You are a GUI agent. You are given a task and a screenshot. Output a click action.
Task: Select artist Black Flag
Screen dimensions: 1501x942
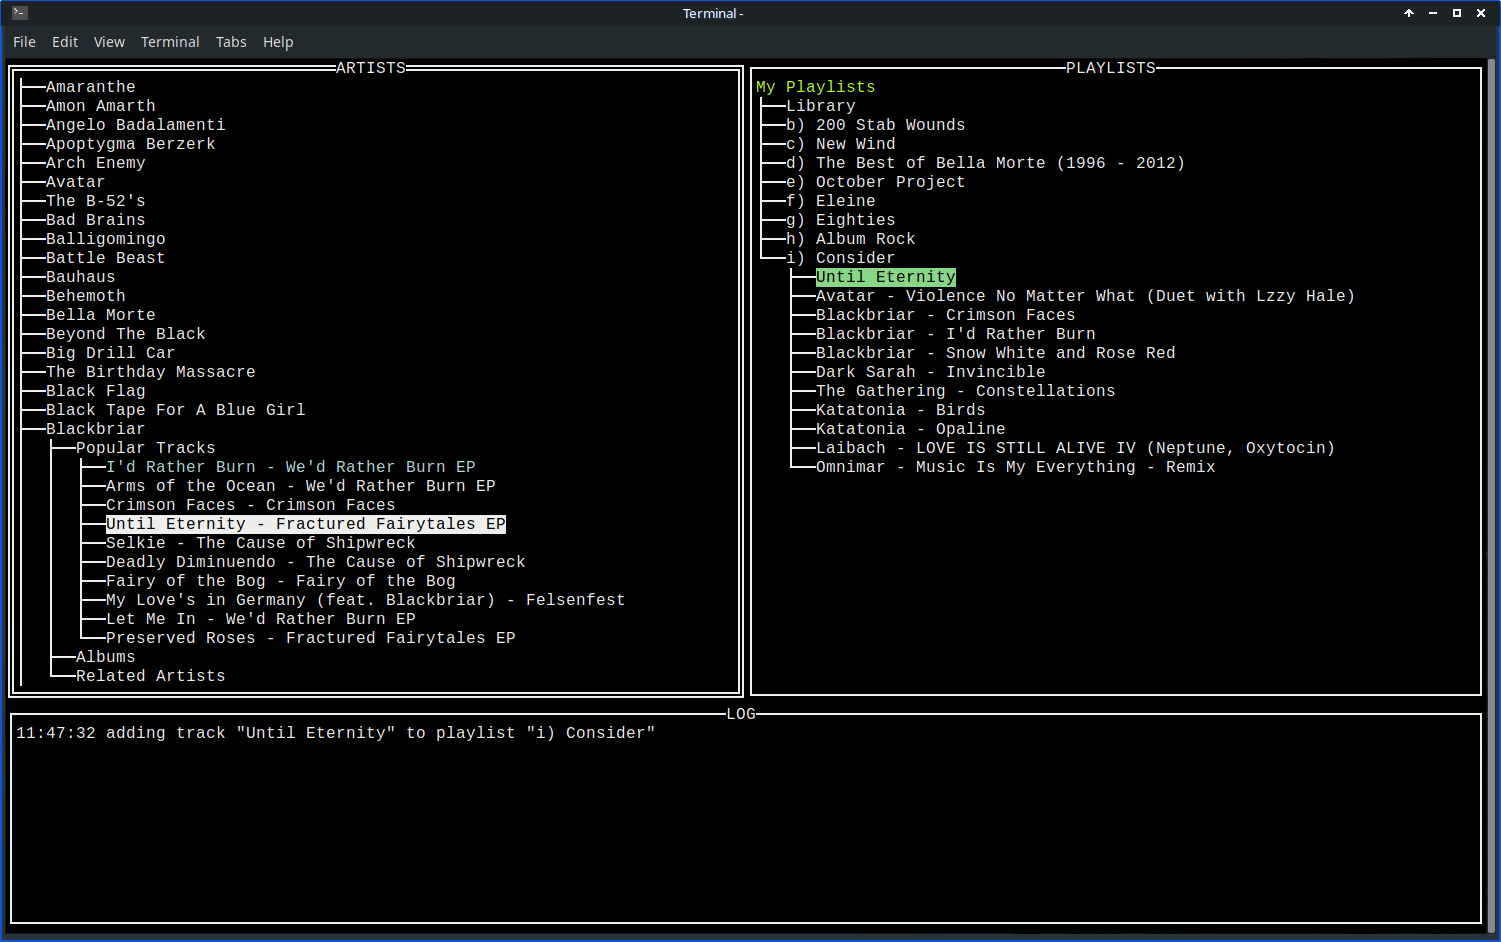click(95, 391)
